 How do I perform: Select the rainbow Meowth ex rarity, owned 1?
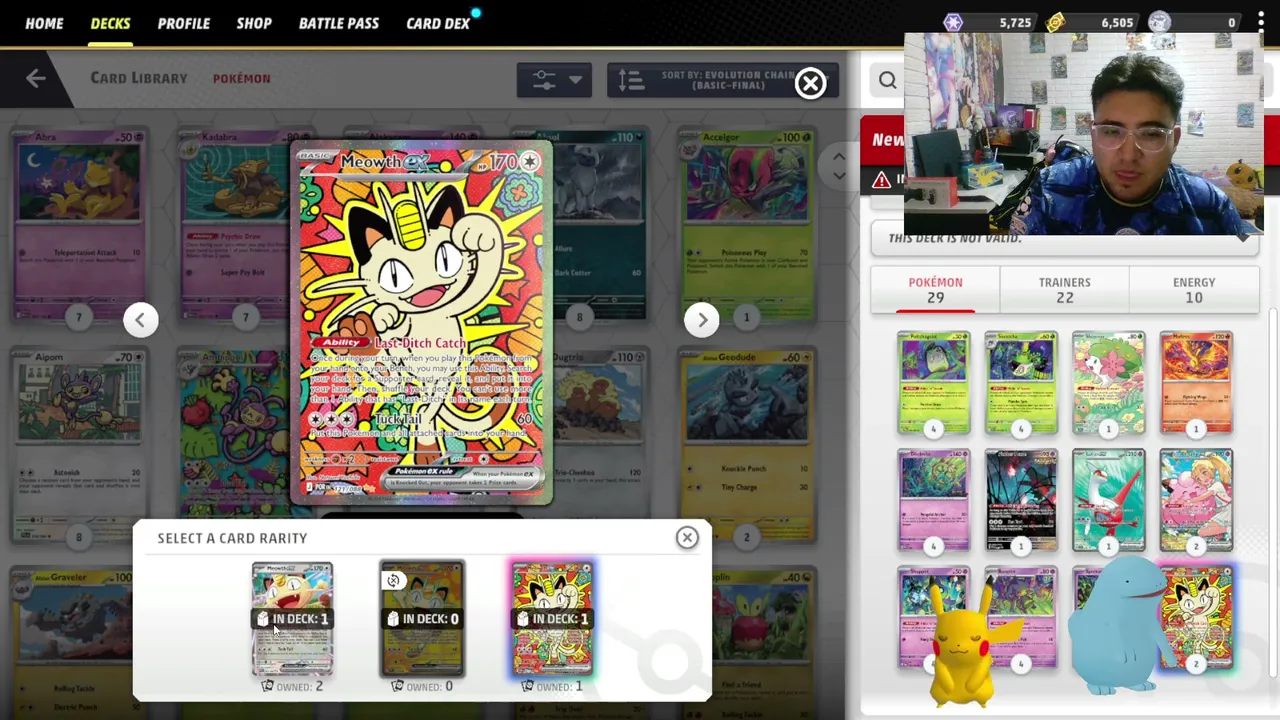(552, 619)
